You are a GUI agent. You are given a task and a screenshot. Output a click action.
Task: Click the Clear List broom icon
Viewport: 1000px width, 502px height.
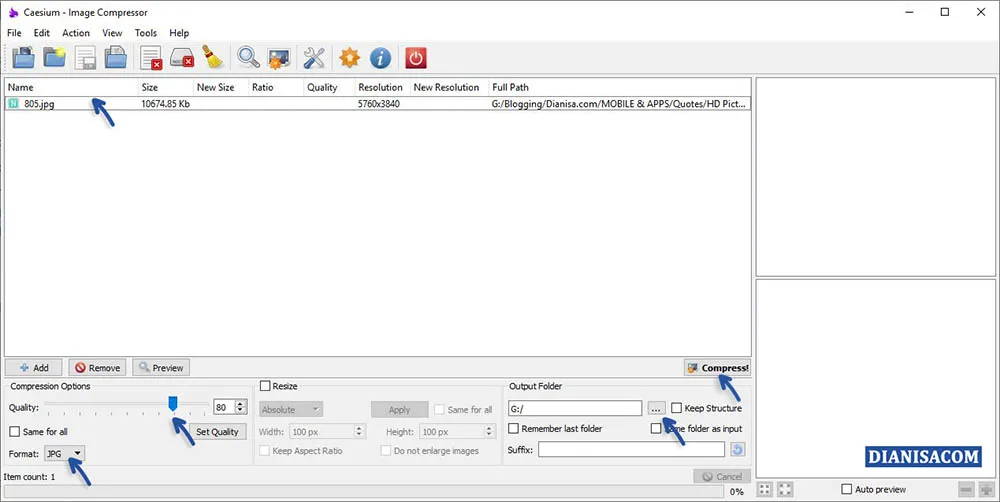212,58
